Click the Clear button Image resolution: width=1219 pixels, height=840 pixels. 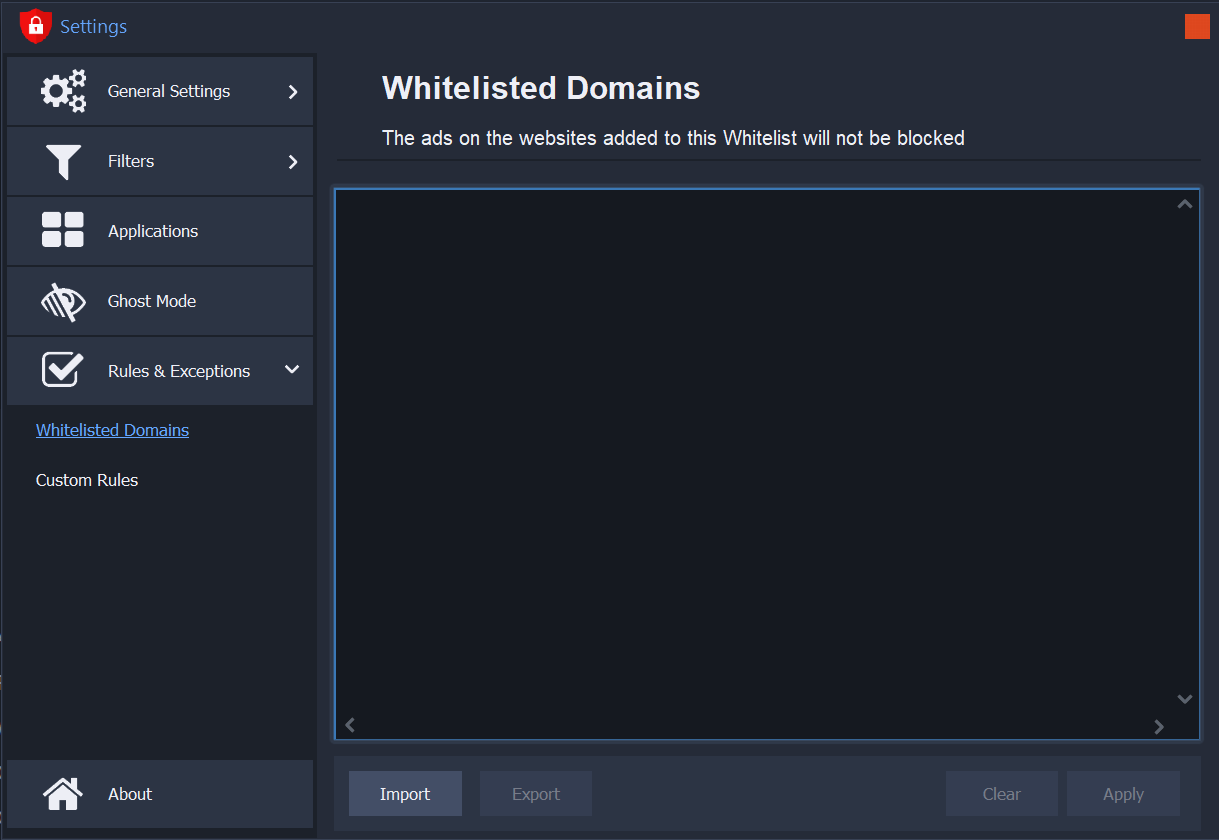pyautogui.click(x=1002, y=794)
